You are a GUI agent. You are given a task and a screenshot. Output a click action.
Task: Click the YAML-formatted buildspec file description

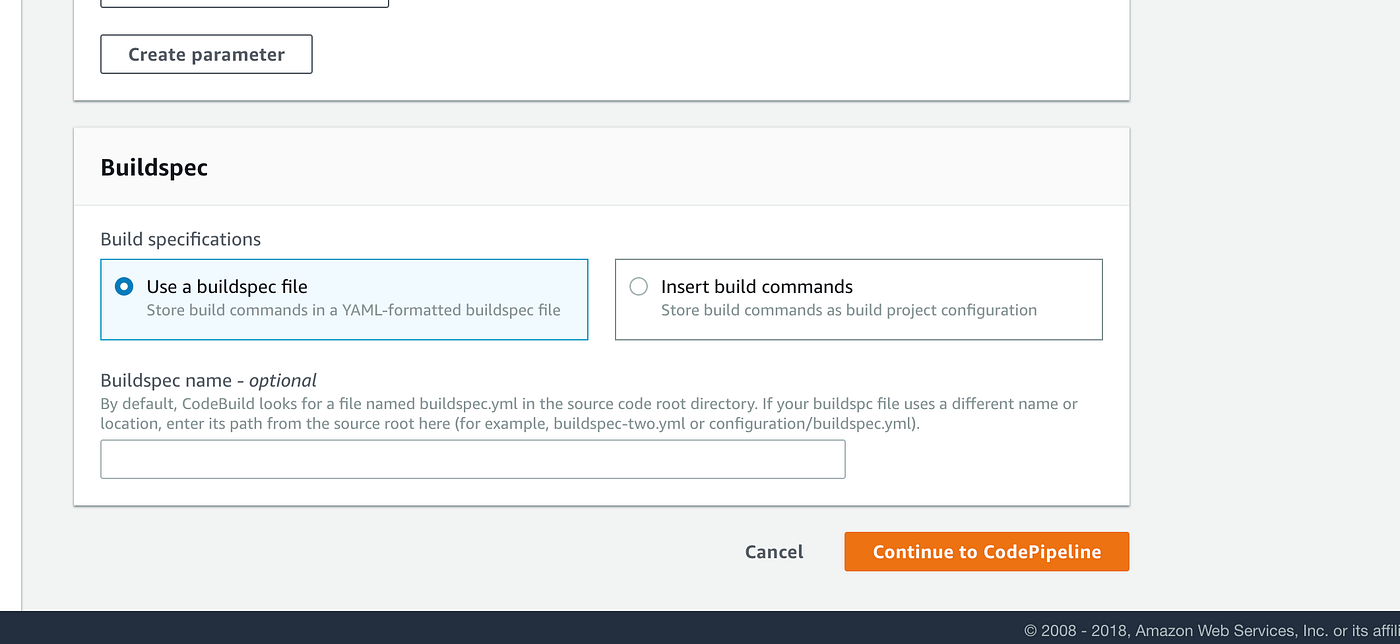353,310
